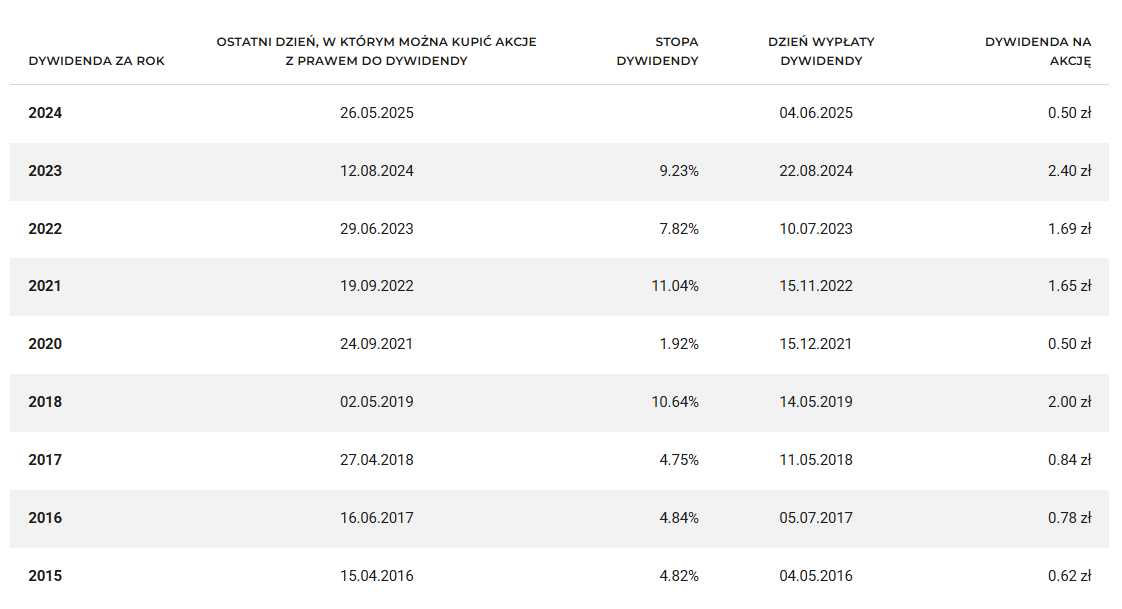Viewport: 1122px width, 609px height.
Task: Click the date 24.09.2021
Action: 376,344
